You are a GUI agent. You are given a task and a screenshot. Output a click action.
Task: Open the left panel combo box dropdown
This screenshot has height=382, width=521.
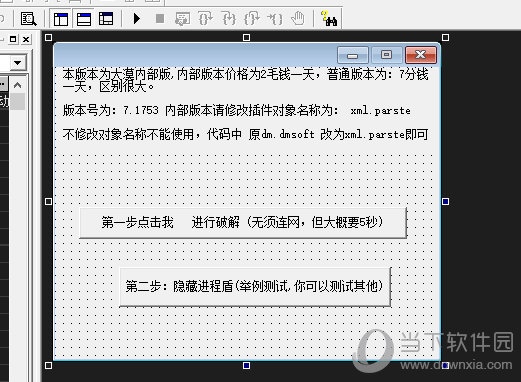coord(18,62)
